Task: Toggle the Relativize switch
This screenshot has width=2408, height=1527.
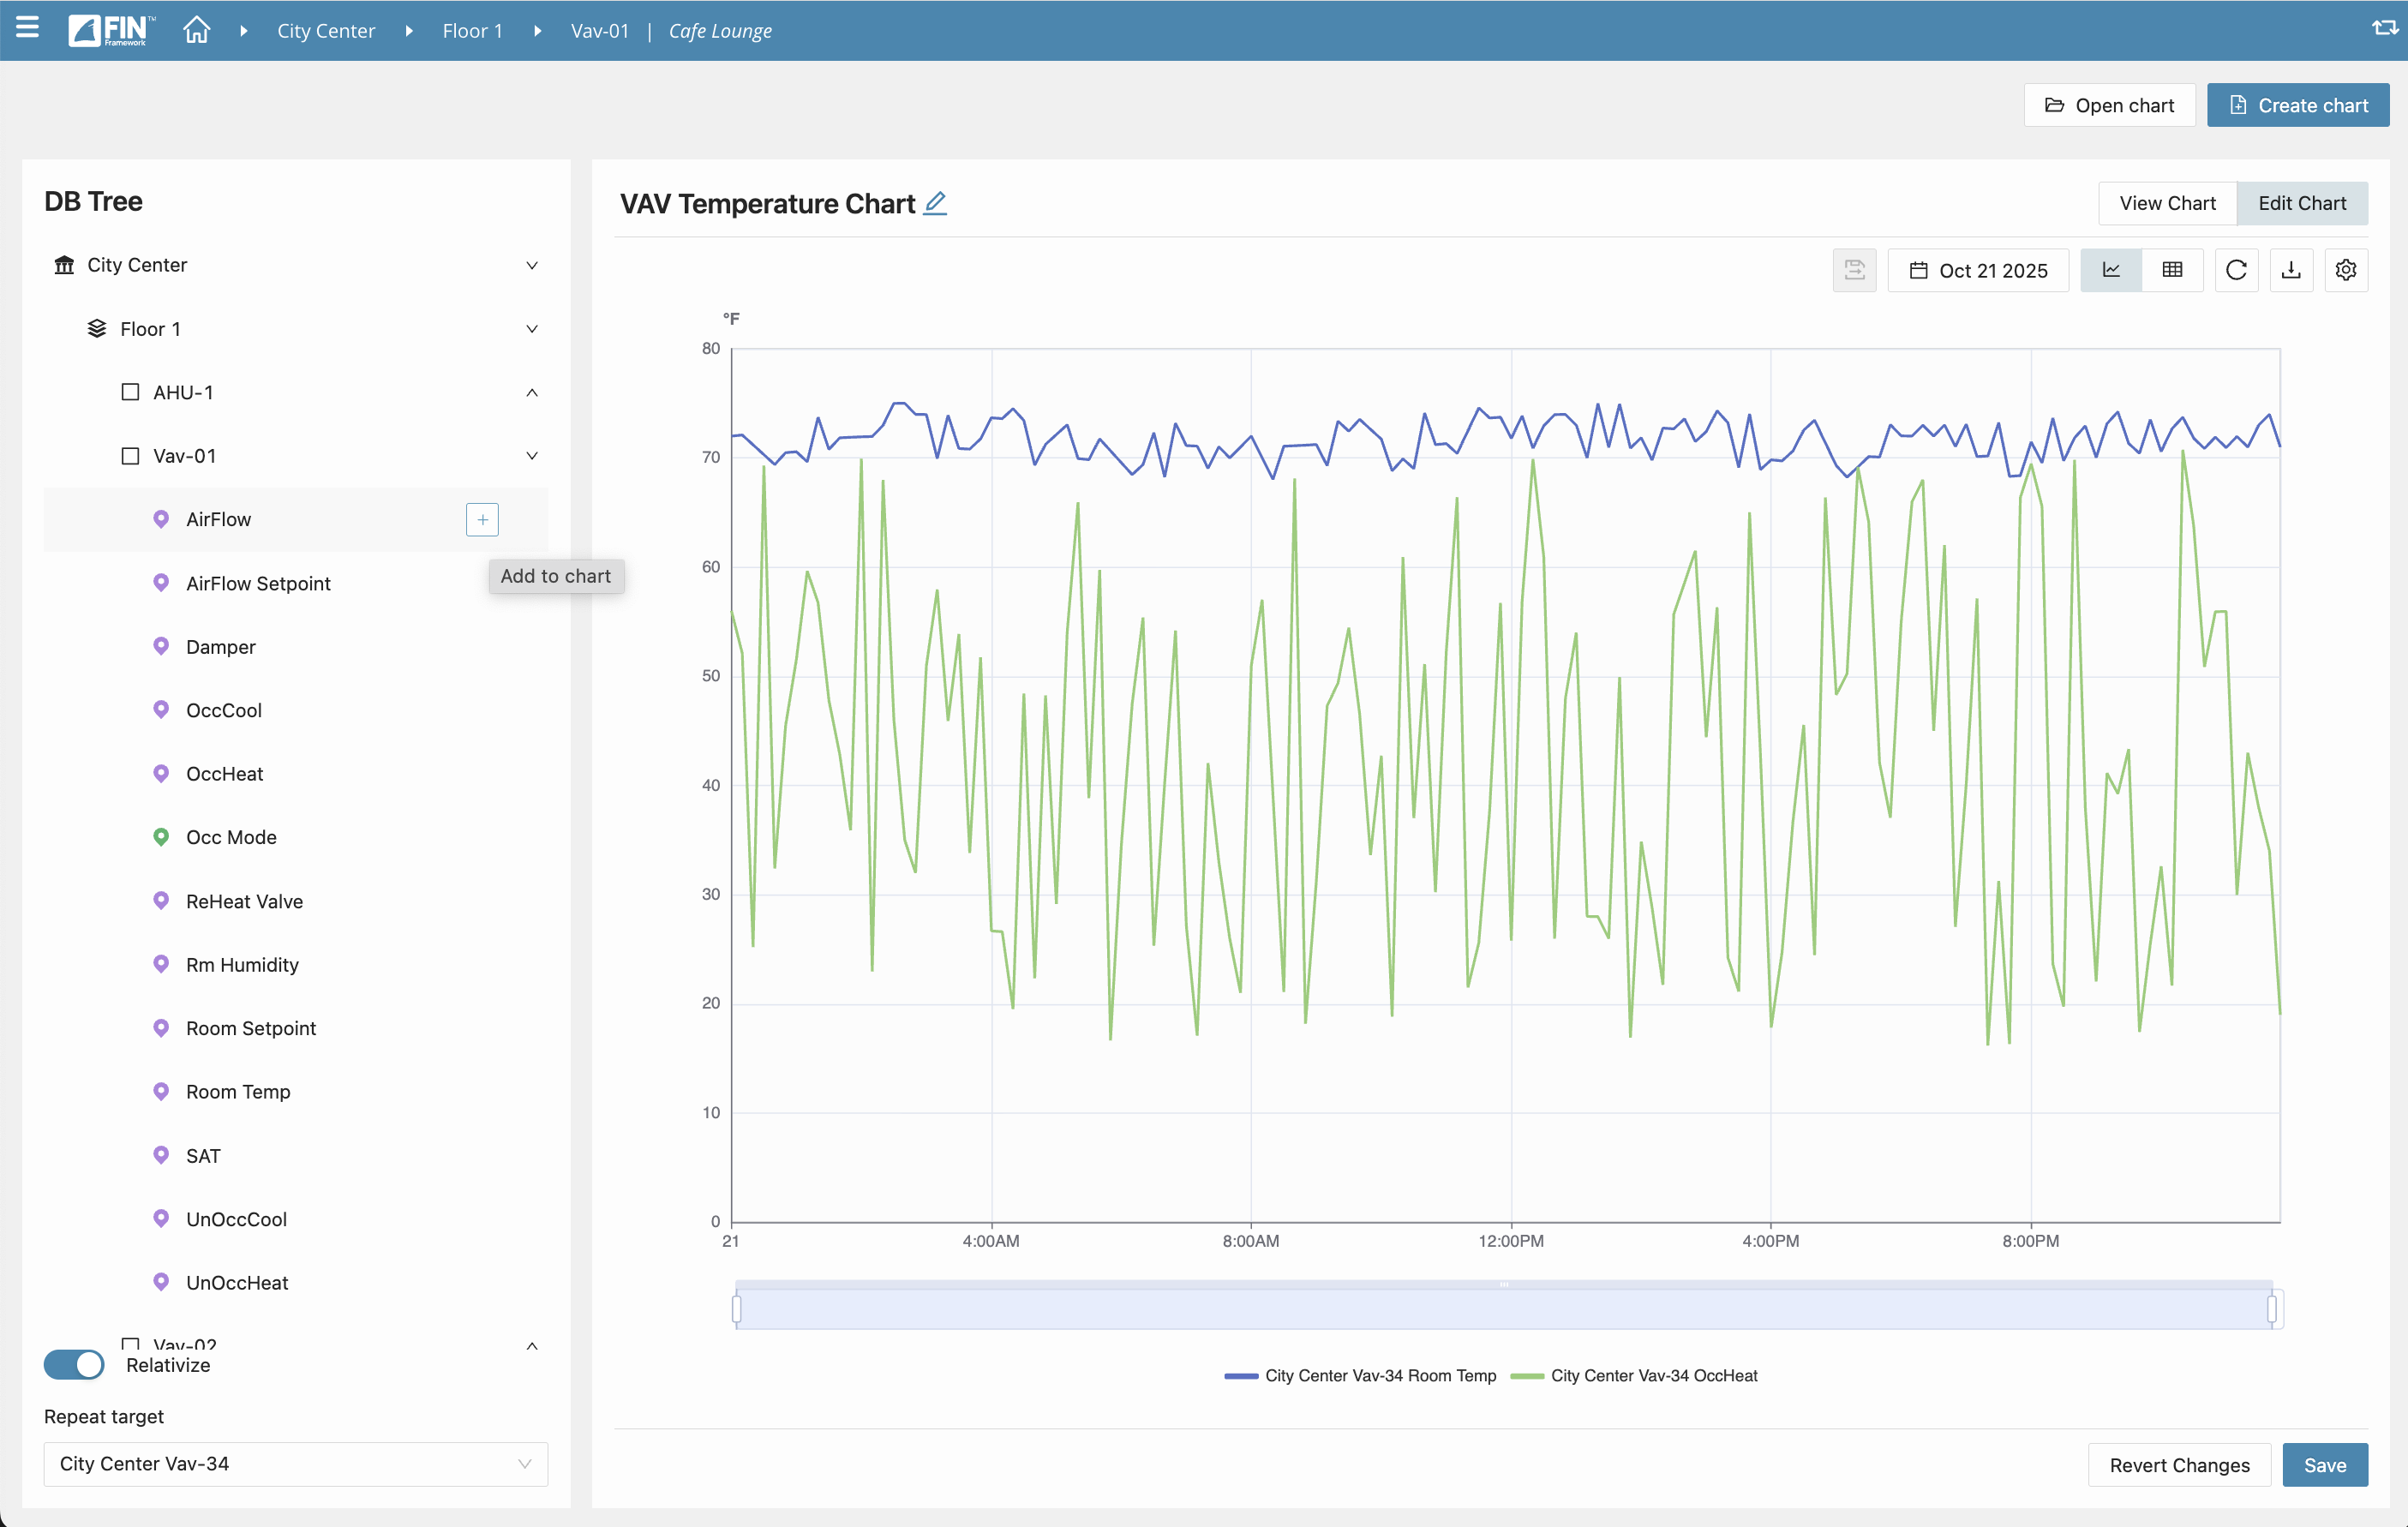Action: click(x=74, y=1364)
